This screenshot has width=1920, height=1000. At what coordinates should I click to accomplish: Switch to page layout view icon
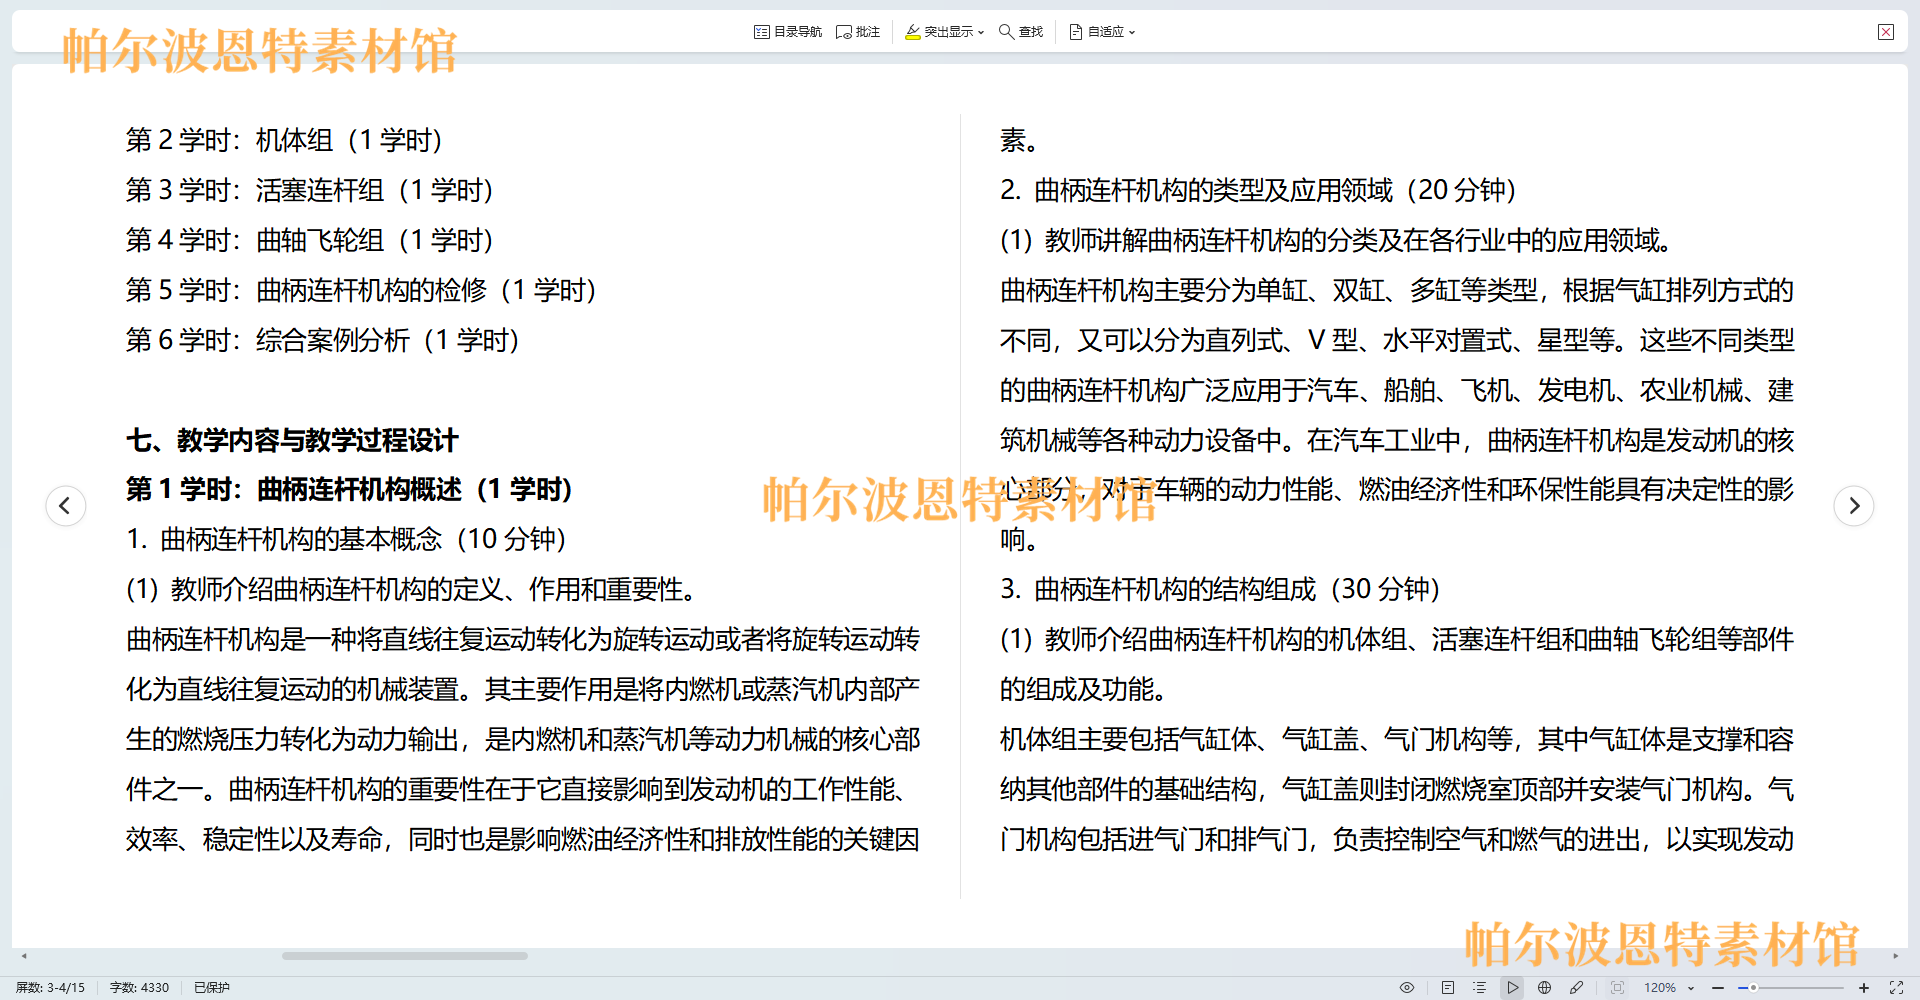click(1448, 987)
